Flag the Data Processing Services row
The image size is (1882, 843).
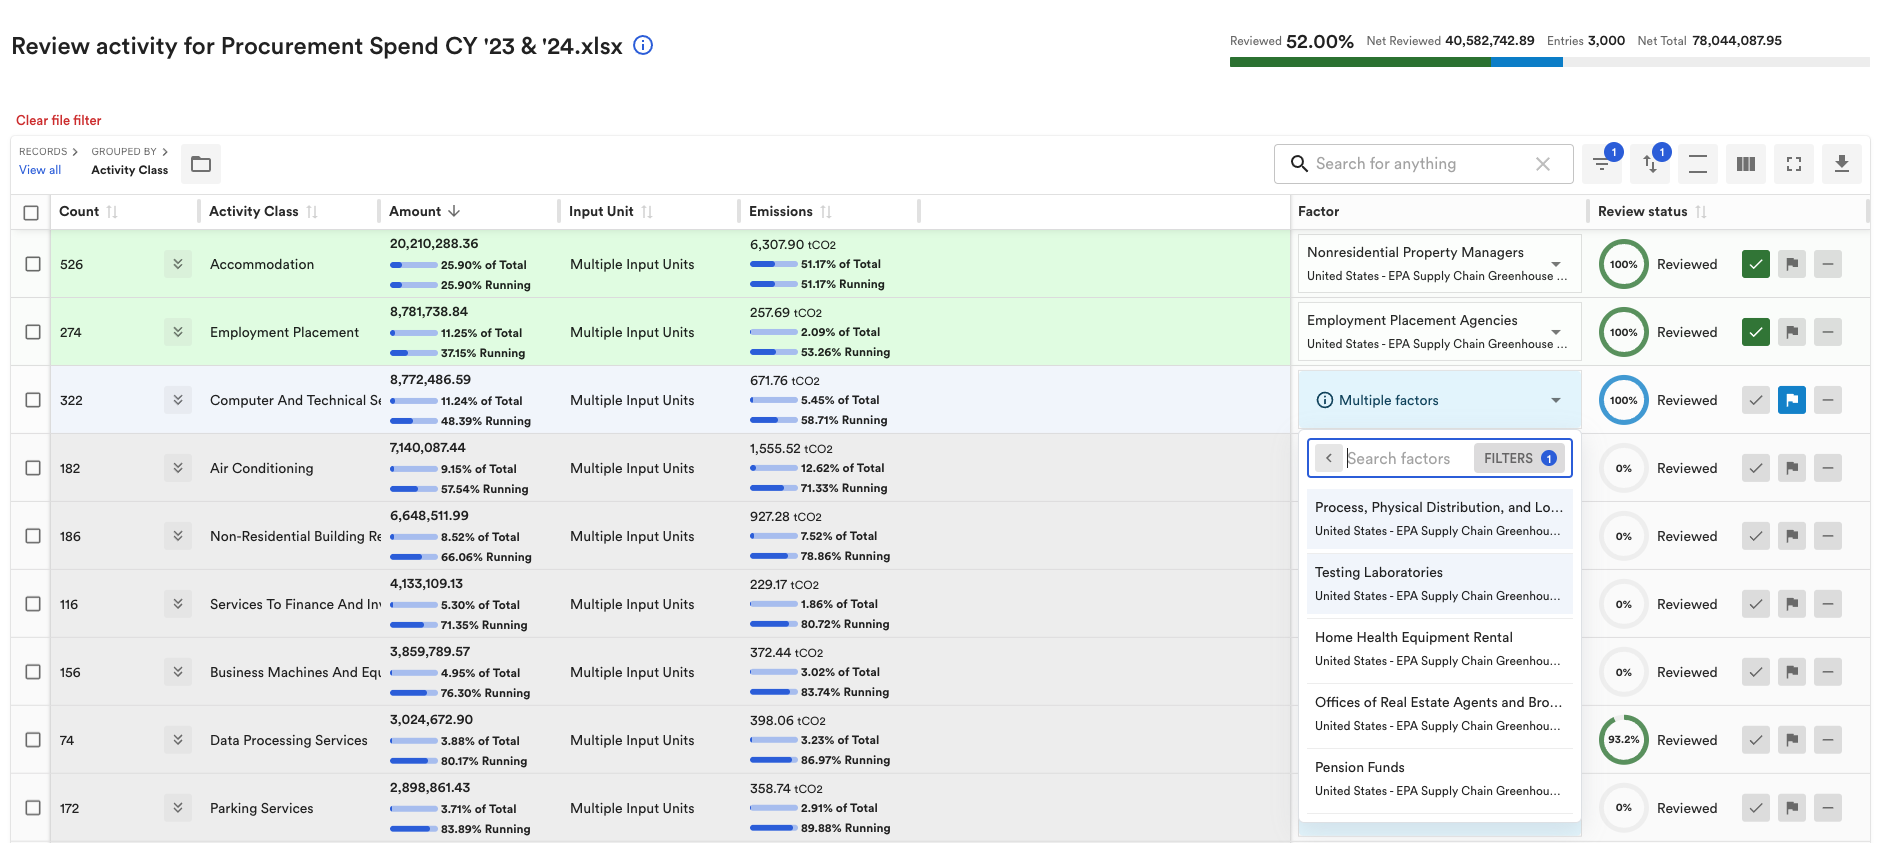click(1792, 740)
